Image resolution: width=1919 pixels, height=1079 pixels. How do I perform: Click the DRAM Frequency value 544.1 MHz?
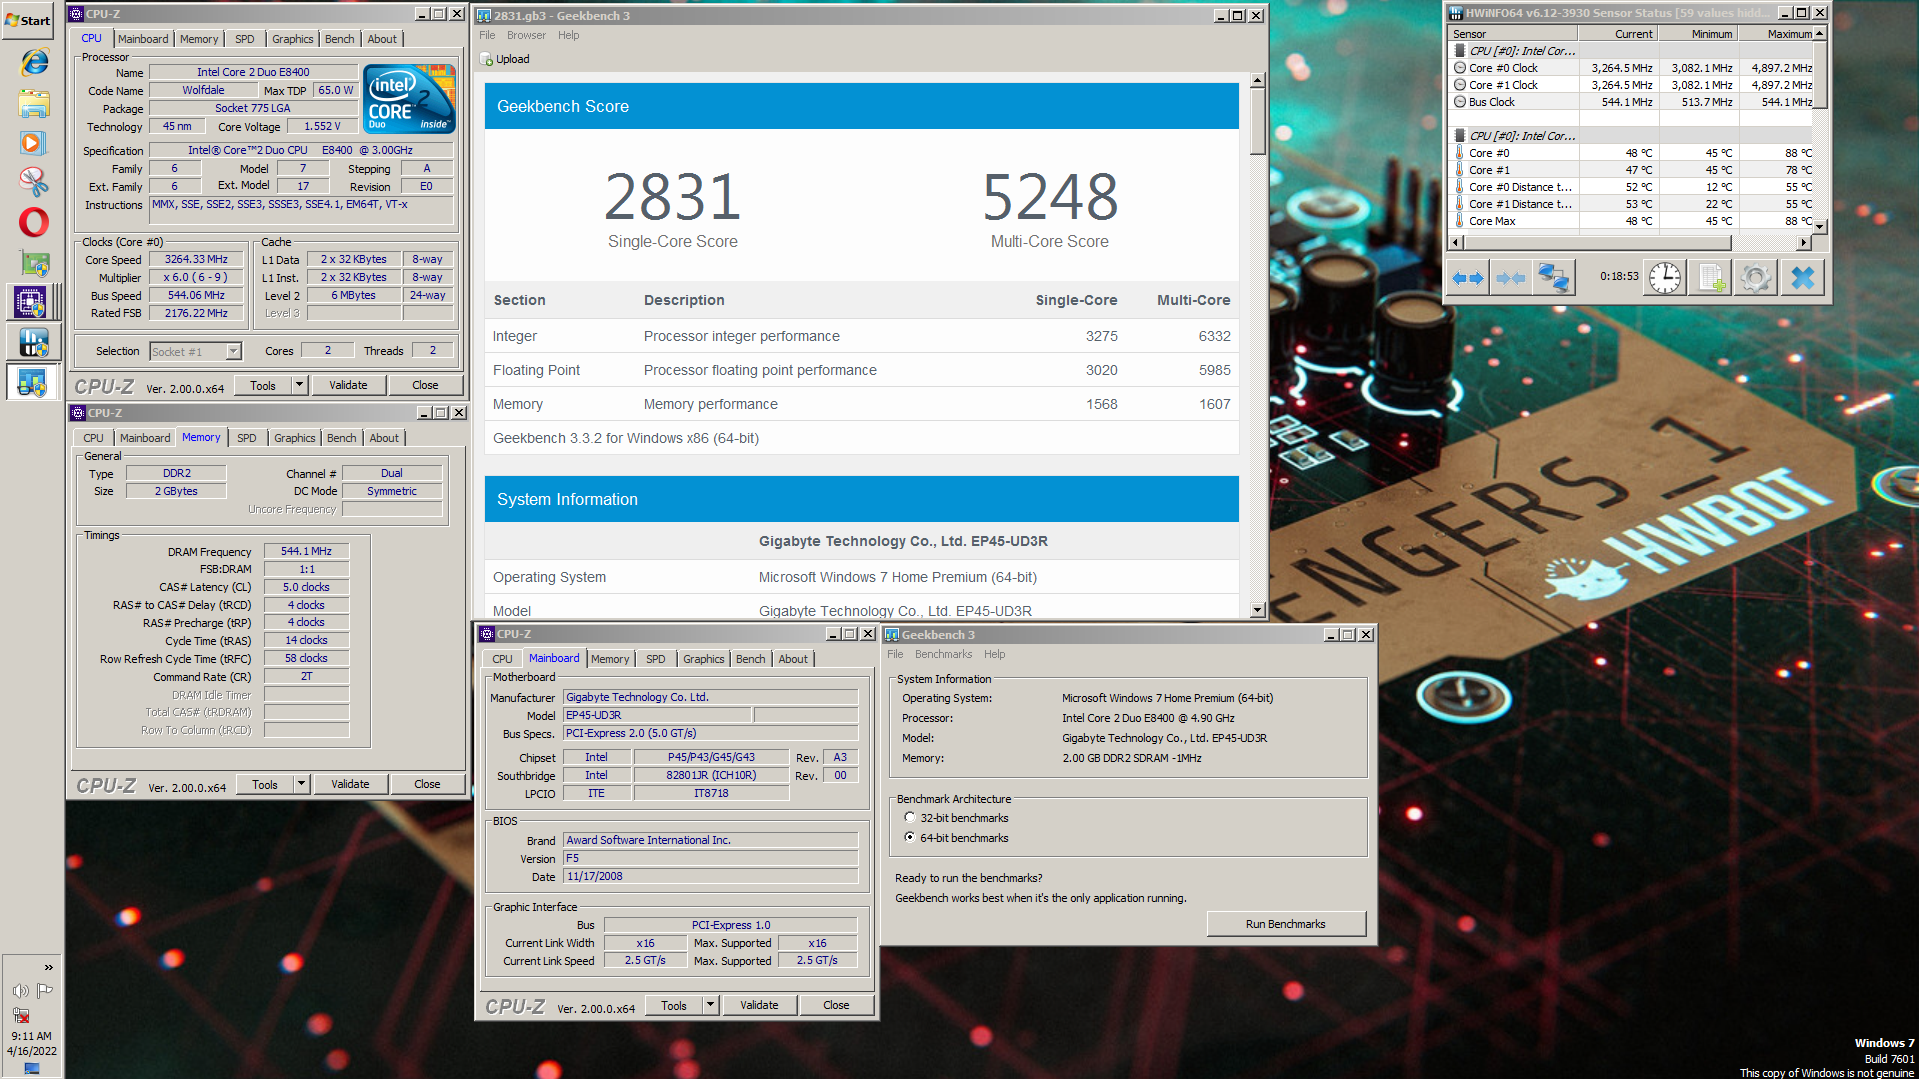(x=306, y=551)
